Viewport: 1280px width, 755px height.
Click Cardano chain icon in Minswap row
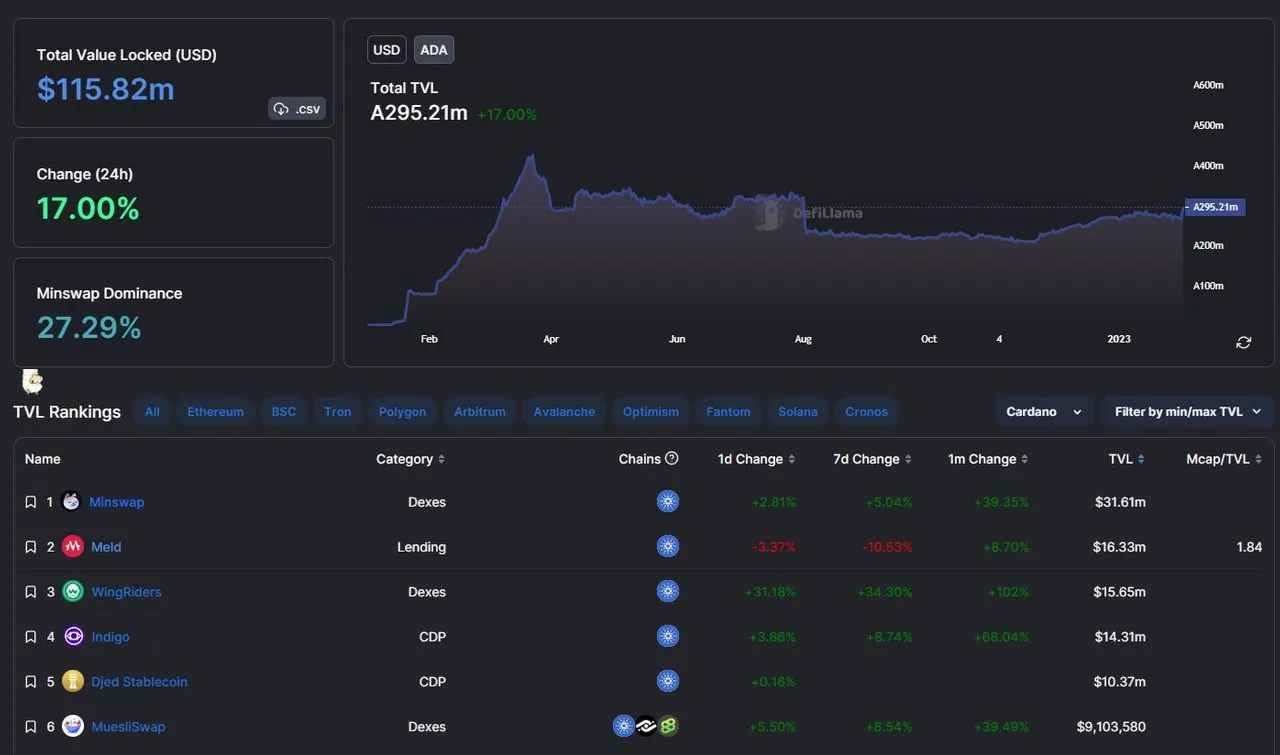tap(668, 502)
